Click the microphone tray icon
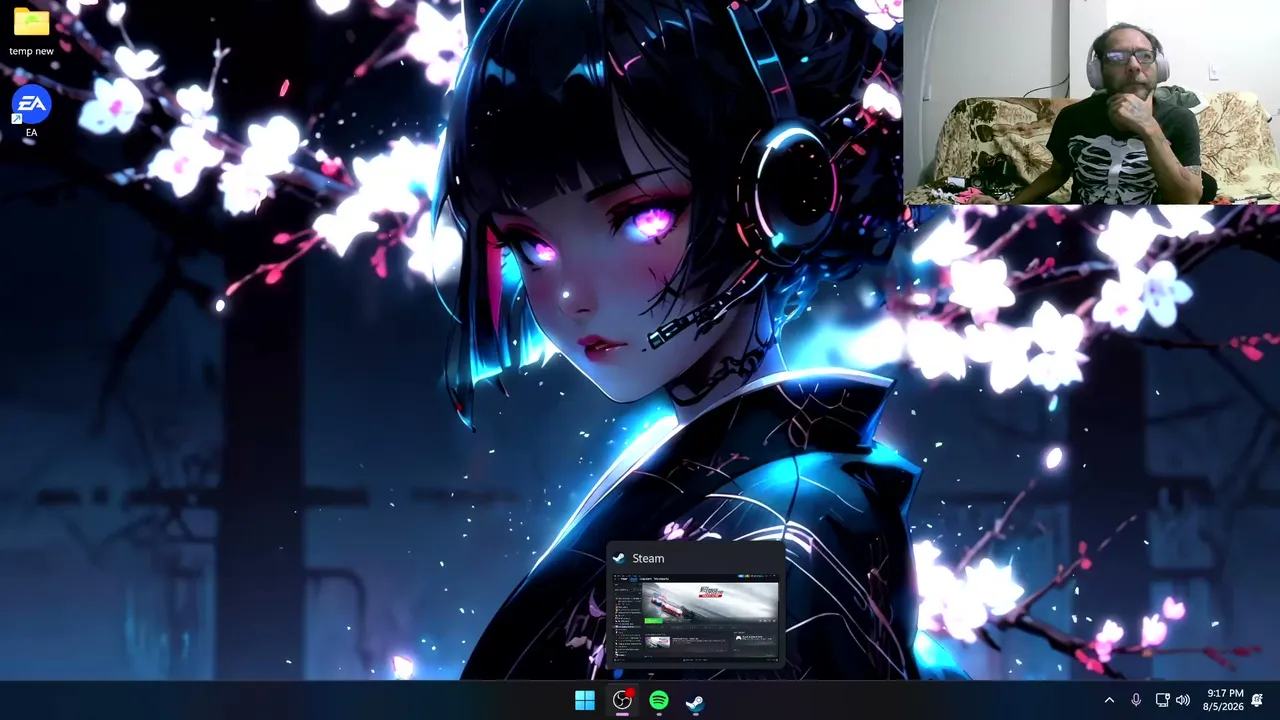The image size is (1280, 720). (1136, 701)
